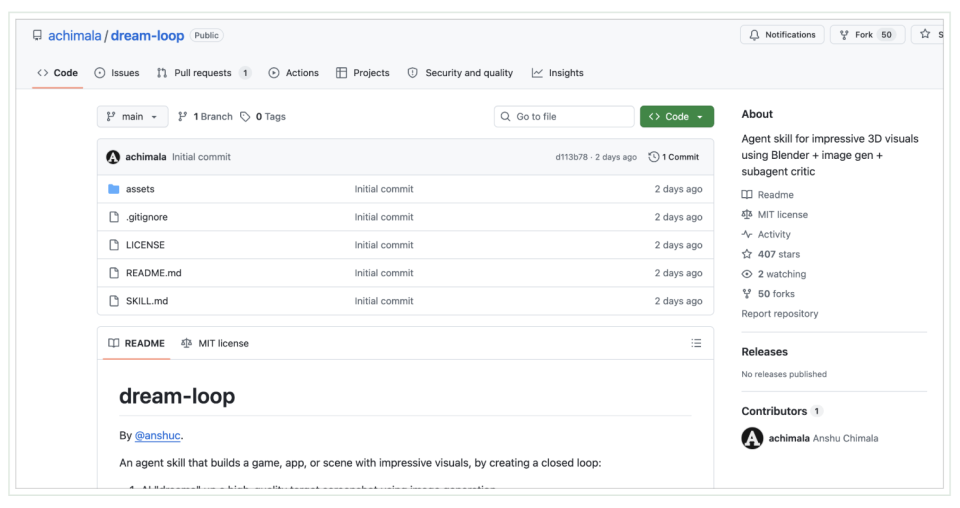Select the MIT license tab
The width and height of the screenshot is (960, 508).
coord(215,343)
